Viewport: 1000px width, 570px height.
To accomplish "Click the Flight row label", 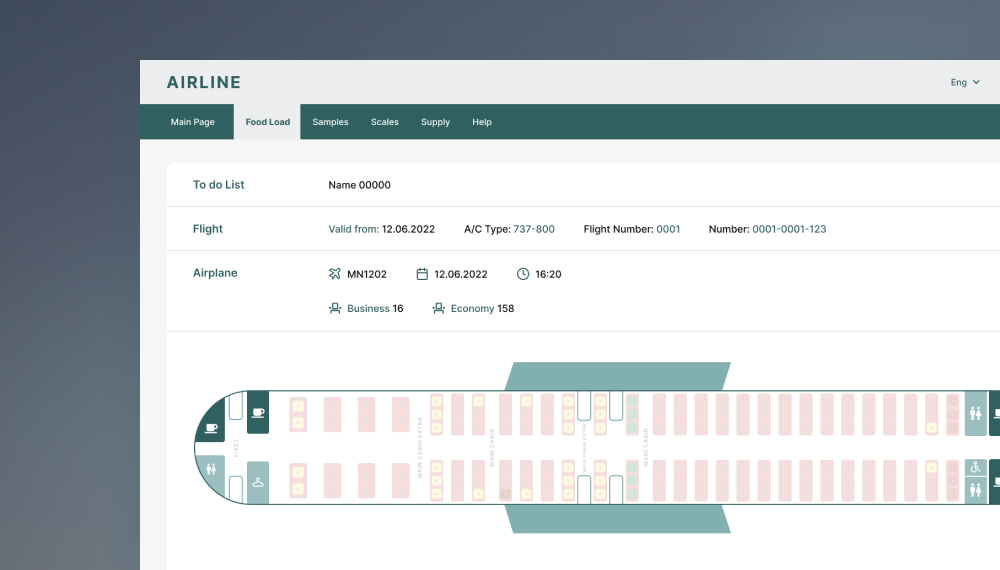I will [x=208, y=228].
